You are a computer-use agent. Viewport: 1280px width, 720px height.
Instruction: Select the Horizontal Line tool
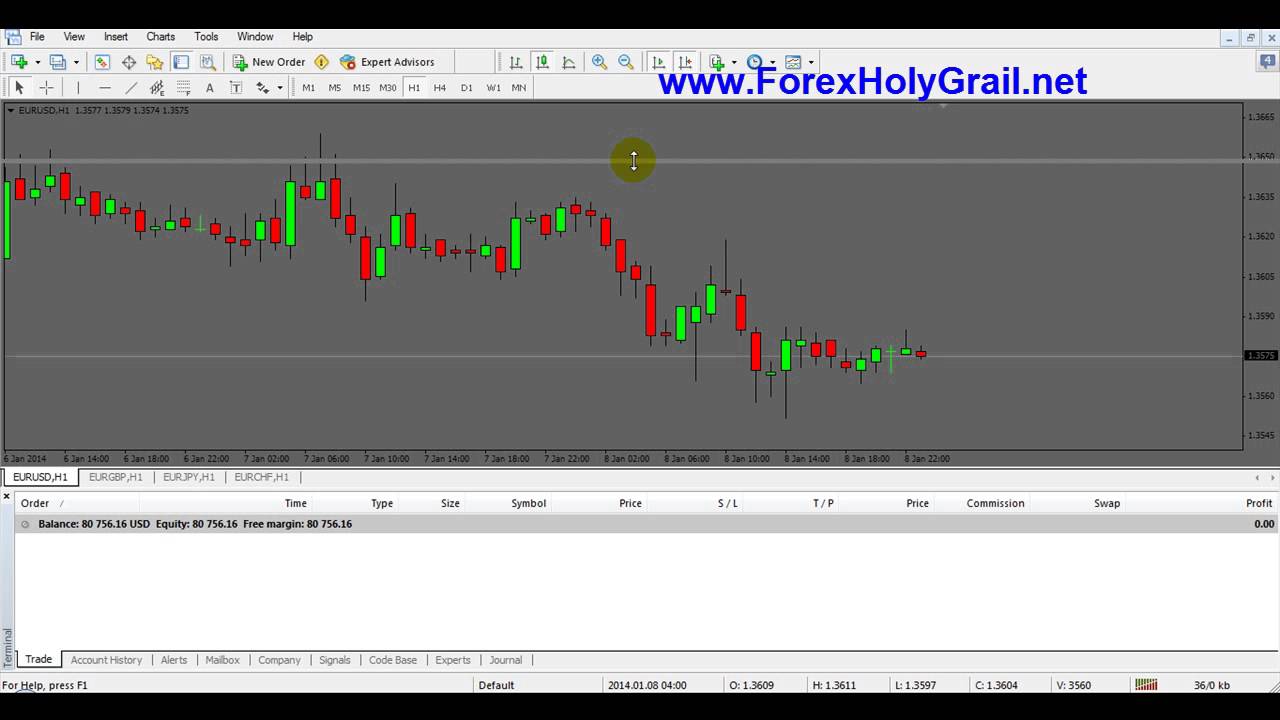coord(104,88)
